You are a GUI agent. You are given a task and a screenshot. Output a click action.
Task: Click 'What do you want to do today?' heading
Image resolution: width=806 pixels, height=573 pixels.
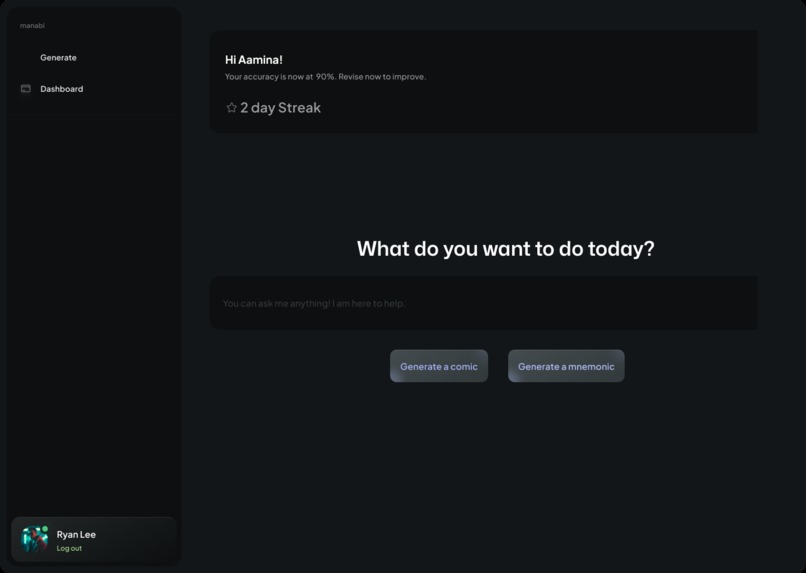point(505,249)
